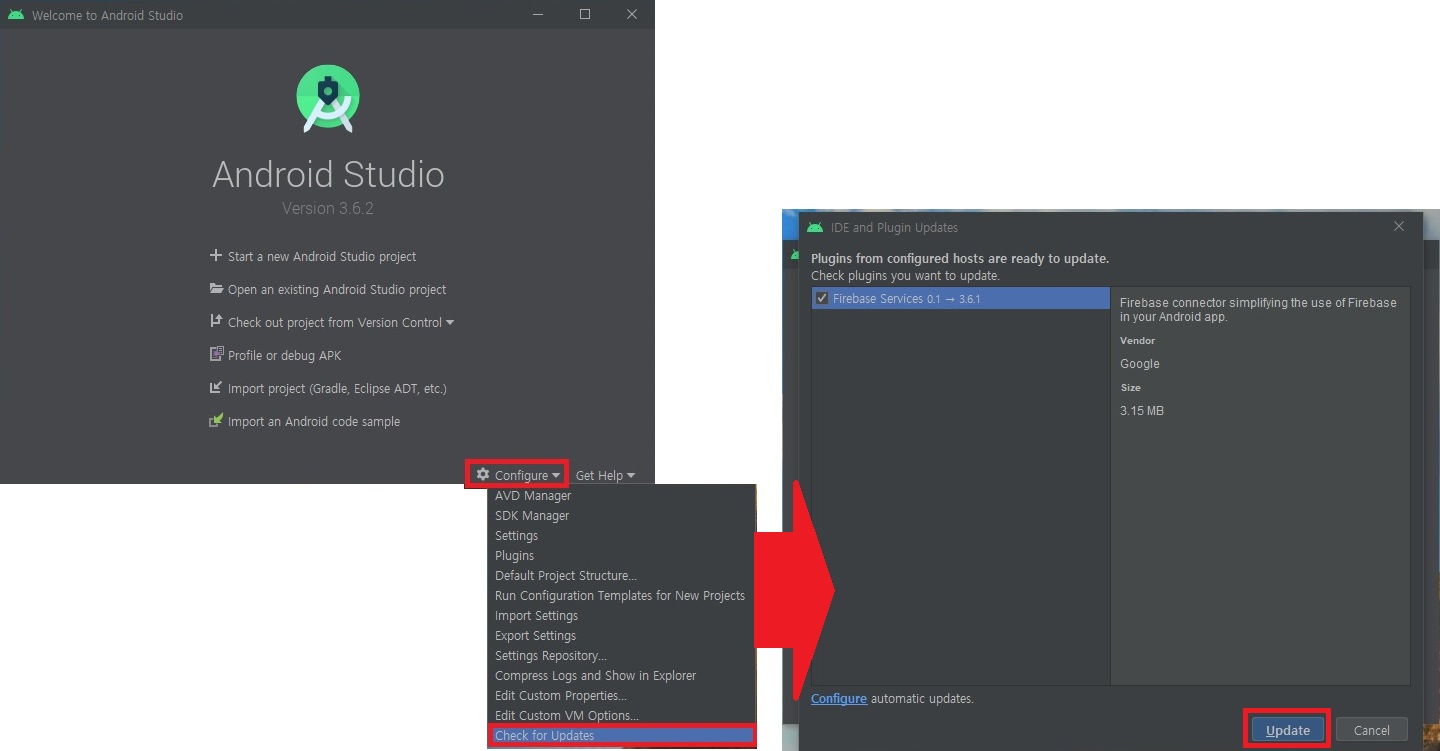The height and width of the screenshot is (751, 1440).
Task: Click Import an Android code sample
Action: [x=314, y=421]
